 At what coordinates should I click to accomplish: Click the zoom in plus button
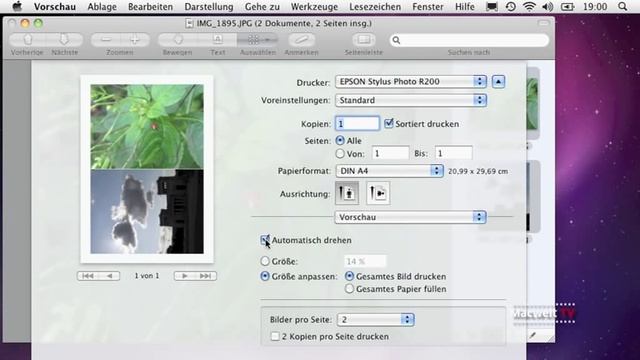pos(135,40)
